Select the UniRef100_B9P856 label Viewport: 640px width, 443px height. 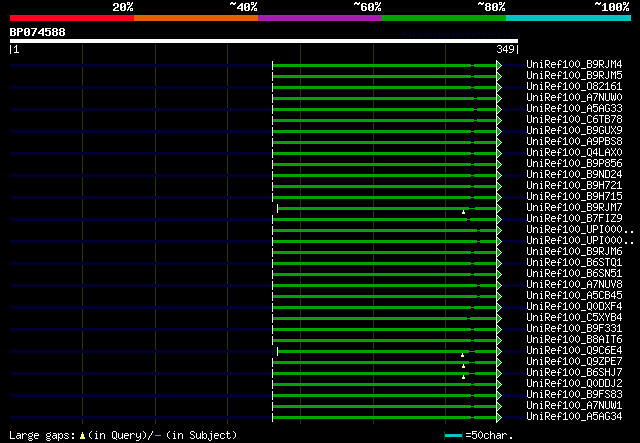574,164
